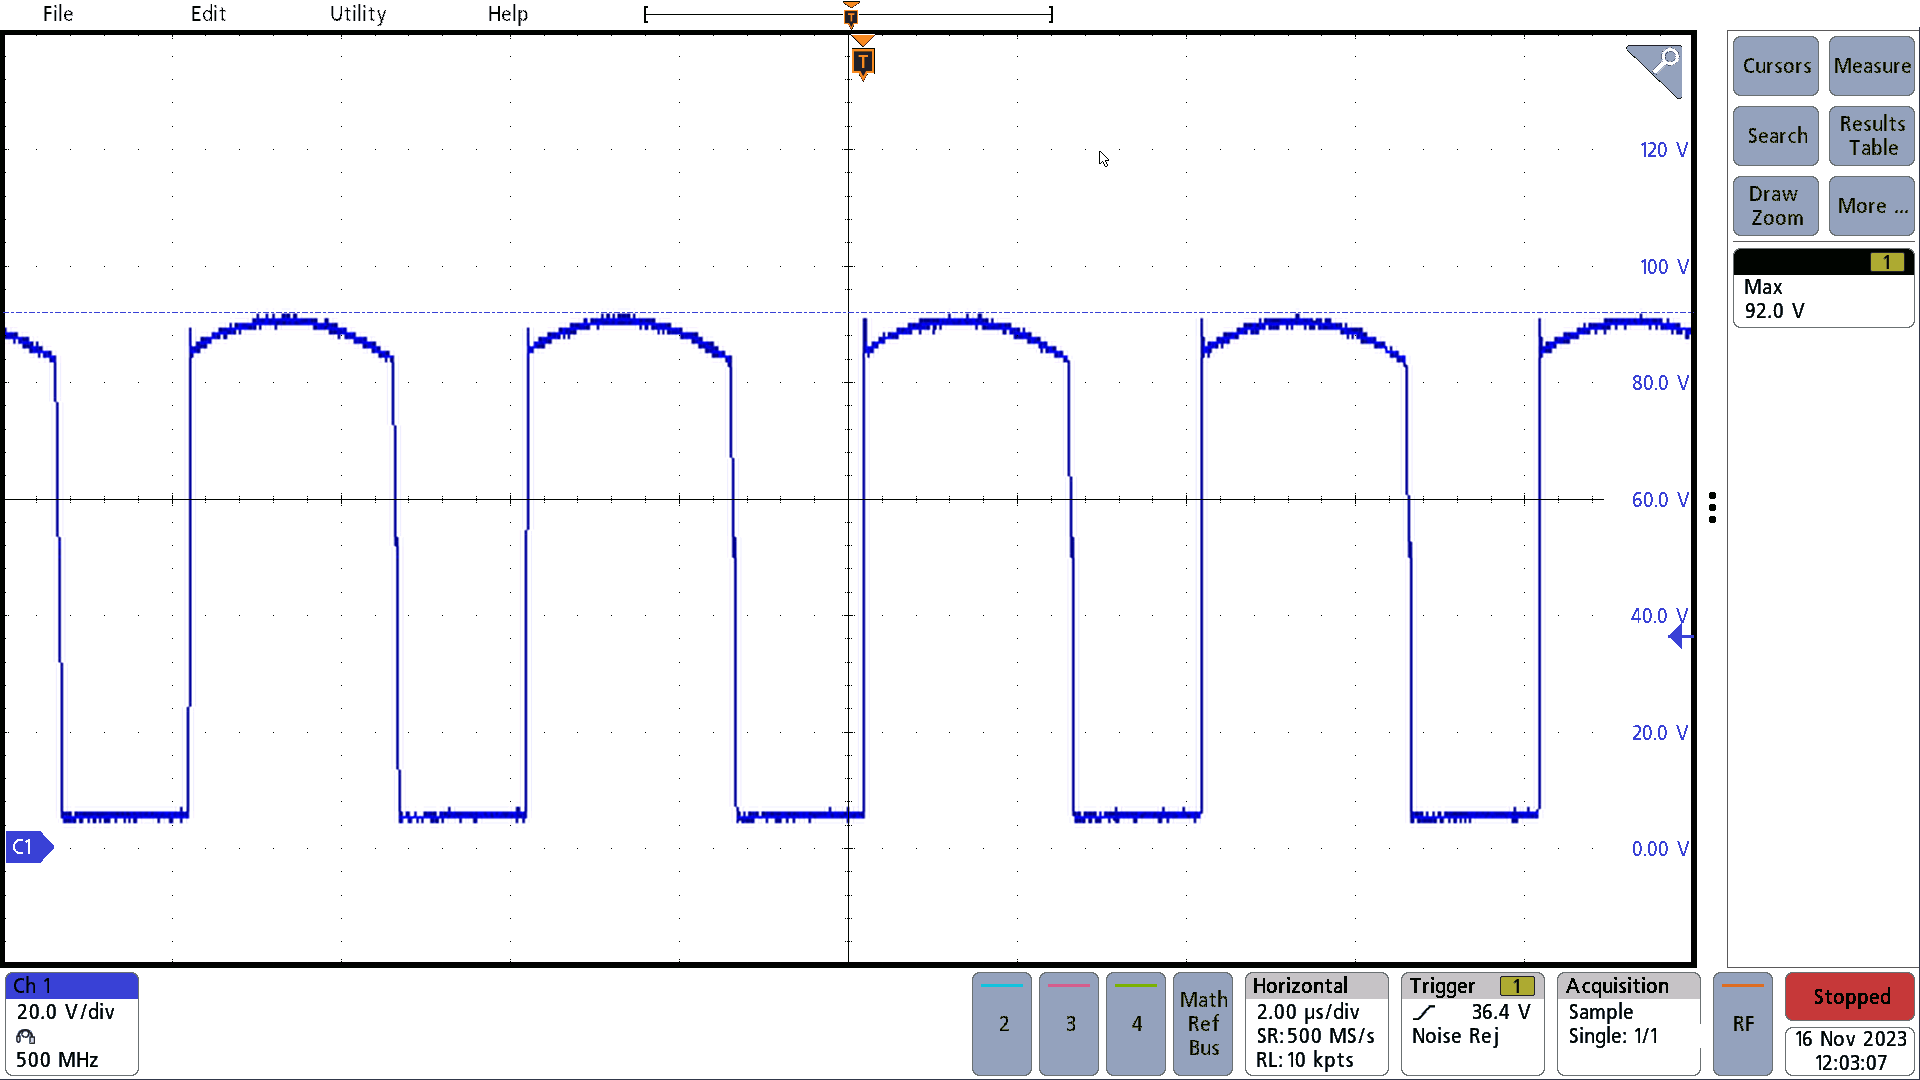
Task: Open the Acquisition settings badge
Action: point(1629,1023)
